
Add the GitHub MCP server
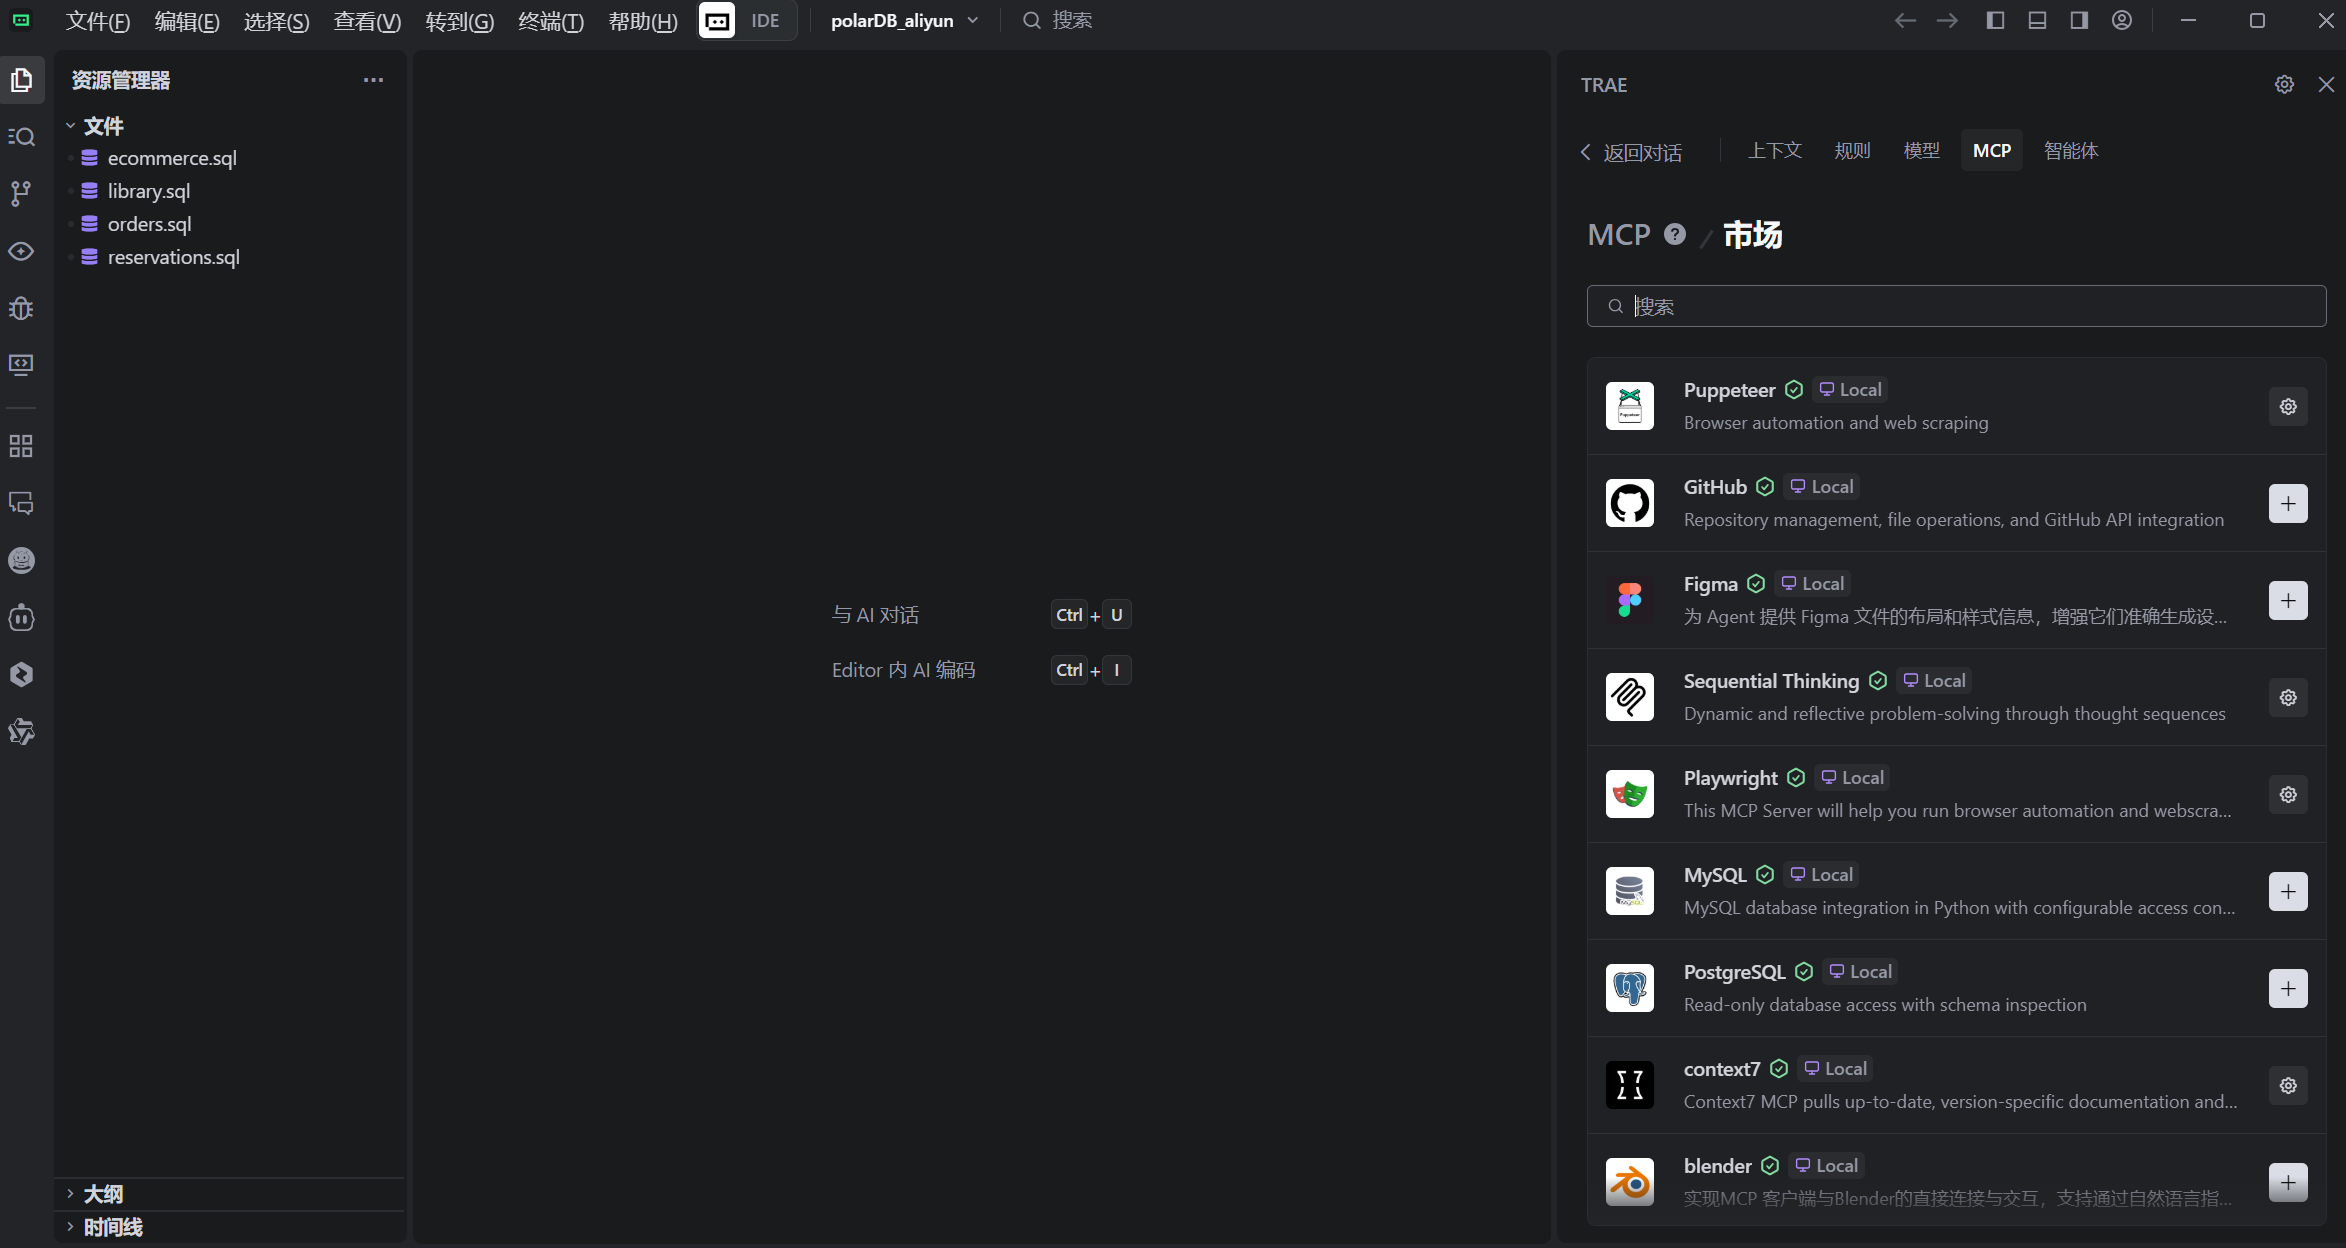click(x=2288, y=504)
